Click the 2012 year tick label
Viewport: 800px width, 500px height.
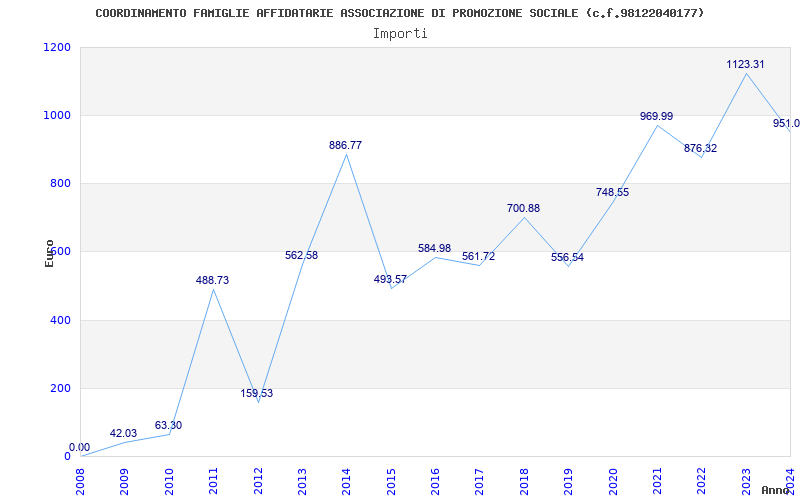coord(258,482)
